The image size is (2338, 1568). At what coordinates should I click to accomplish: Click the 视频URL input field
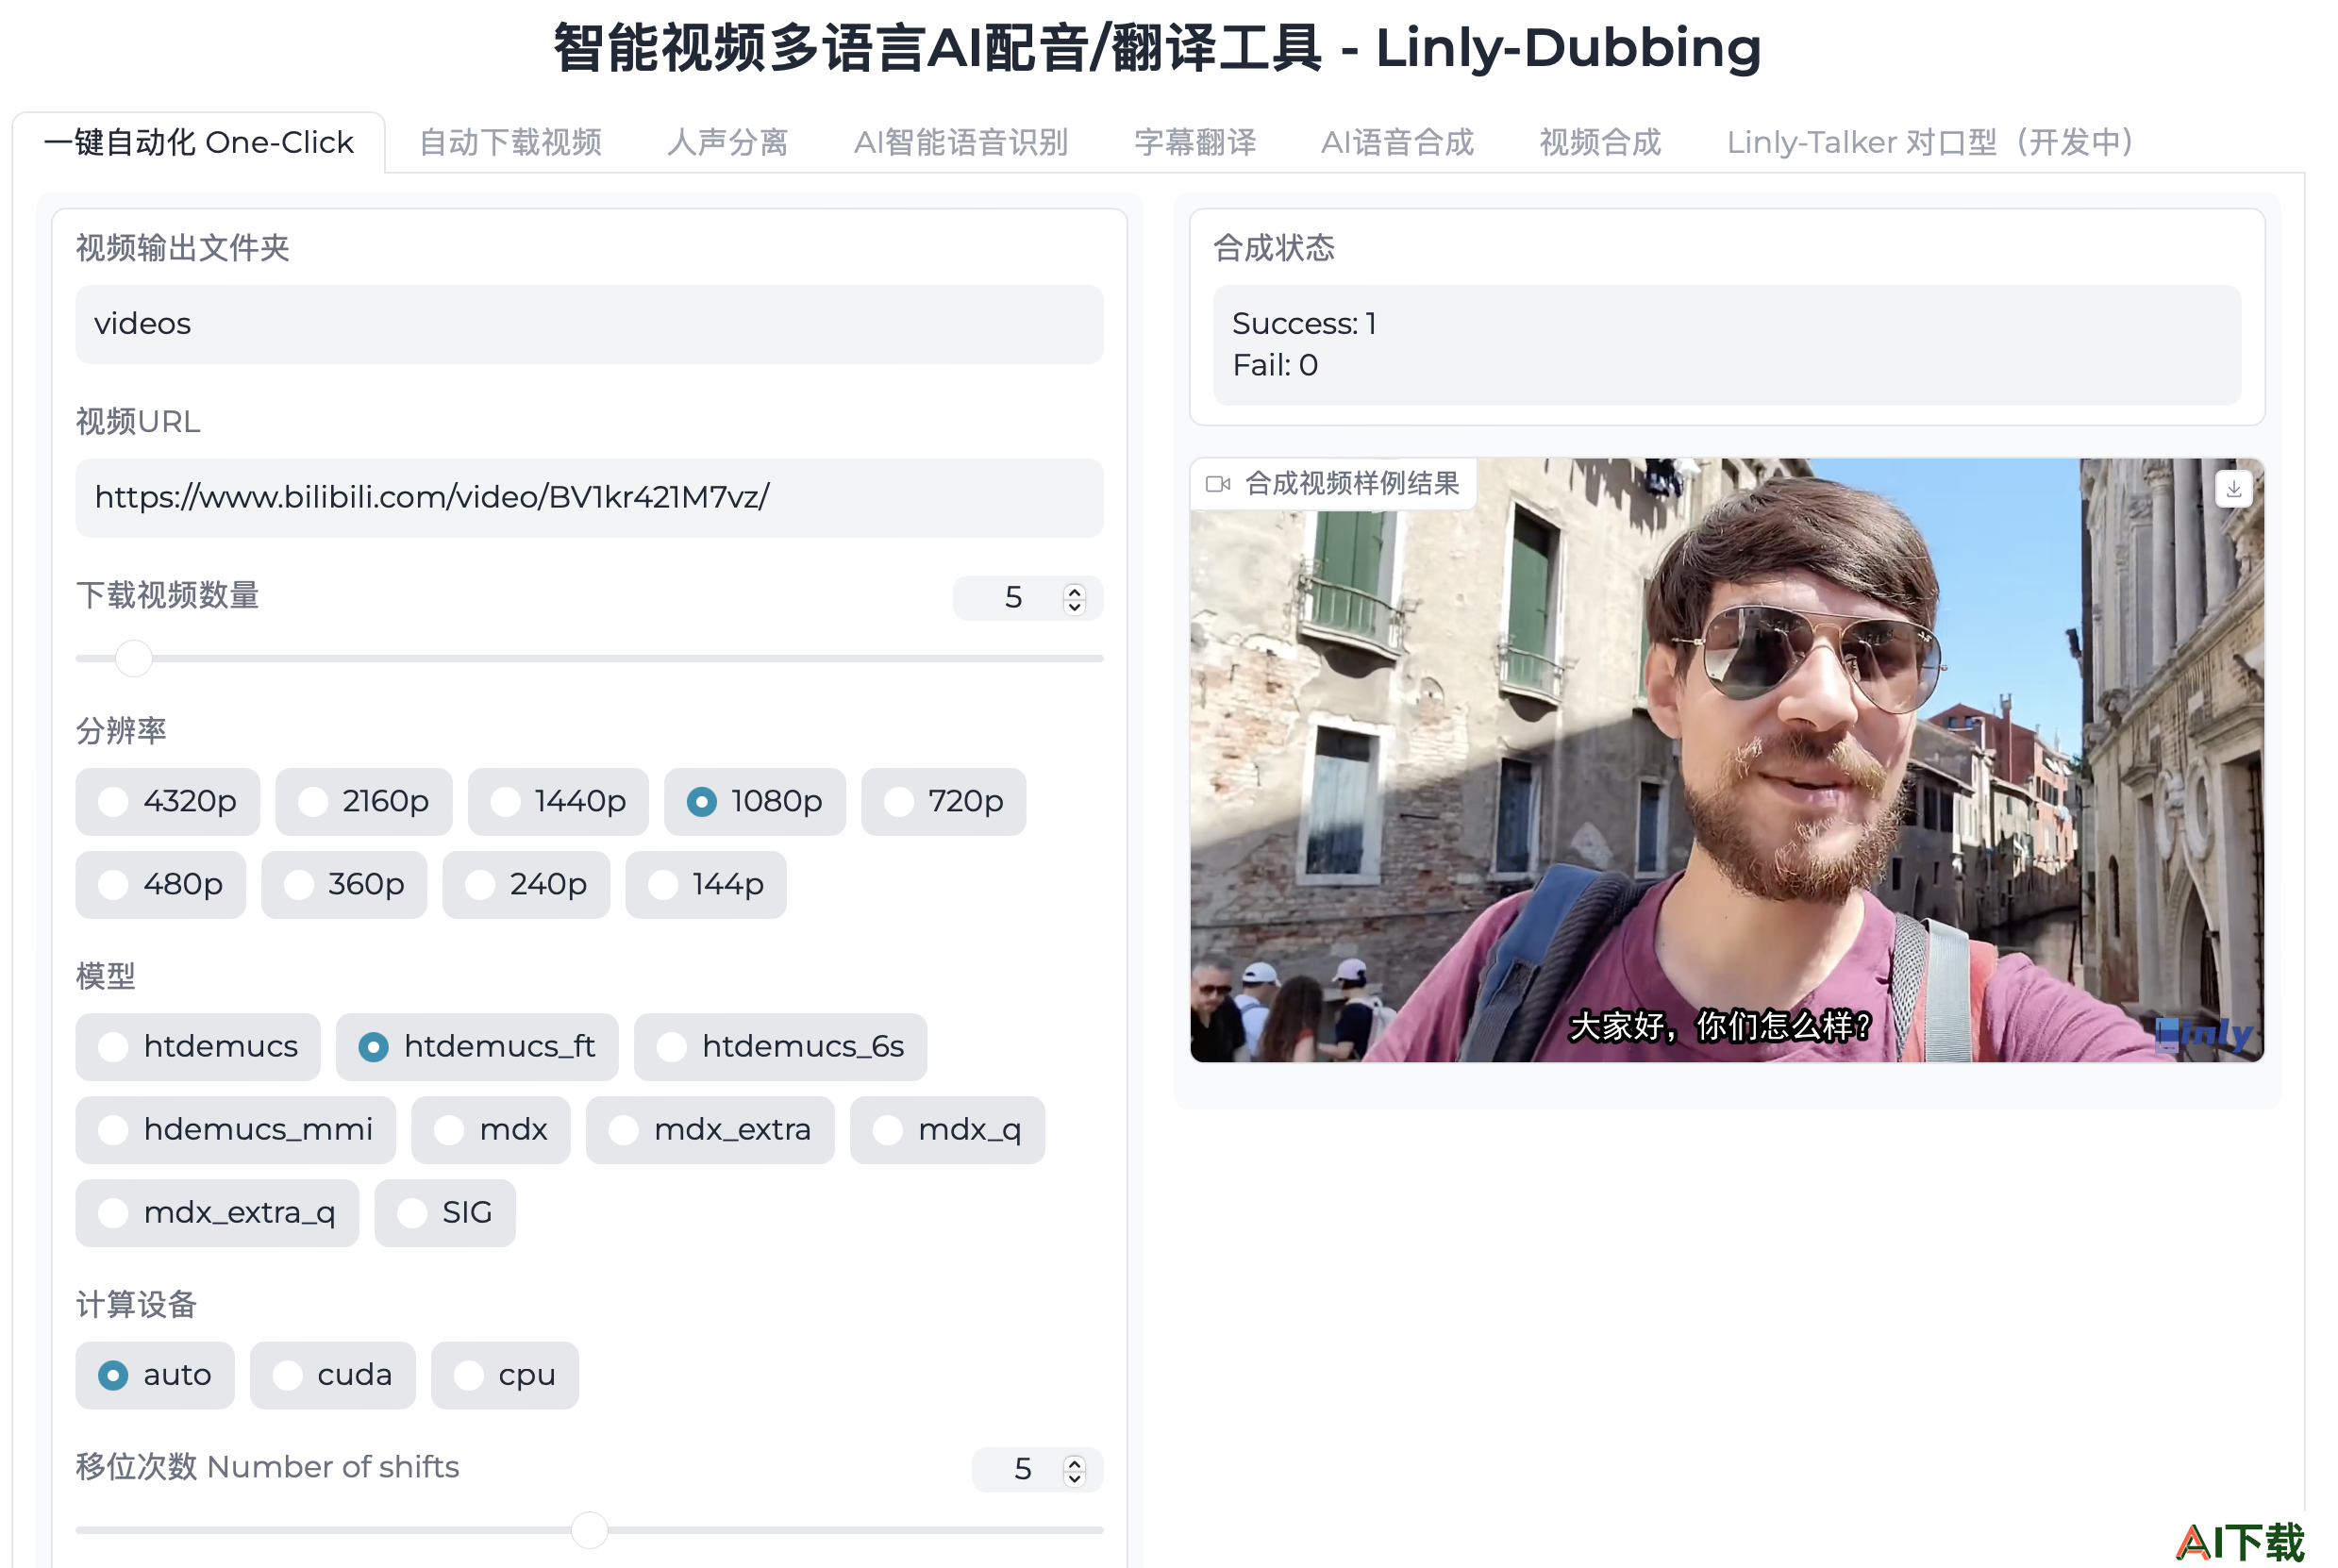tap(590, 498)
